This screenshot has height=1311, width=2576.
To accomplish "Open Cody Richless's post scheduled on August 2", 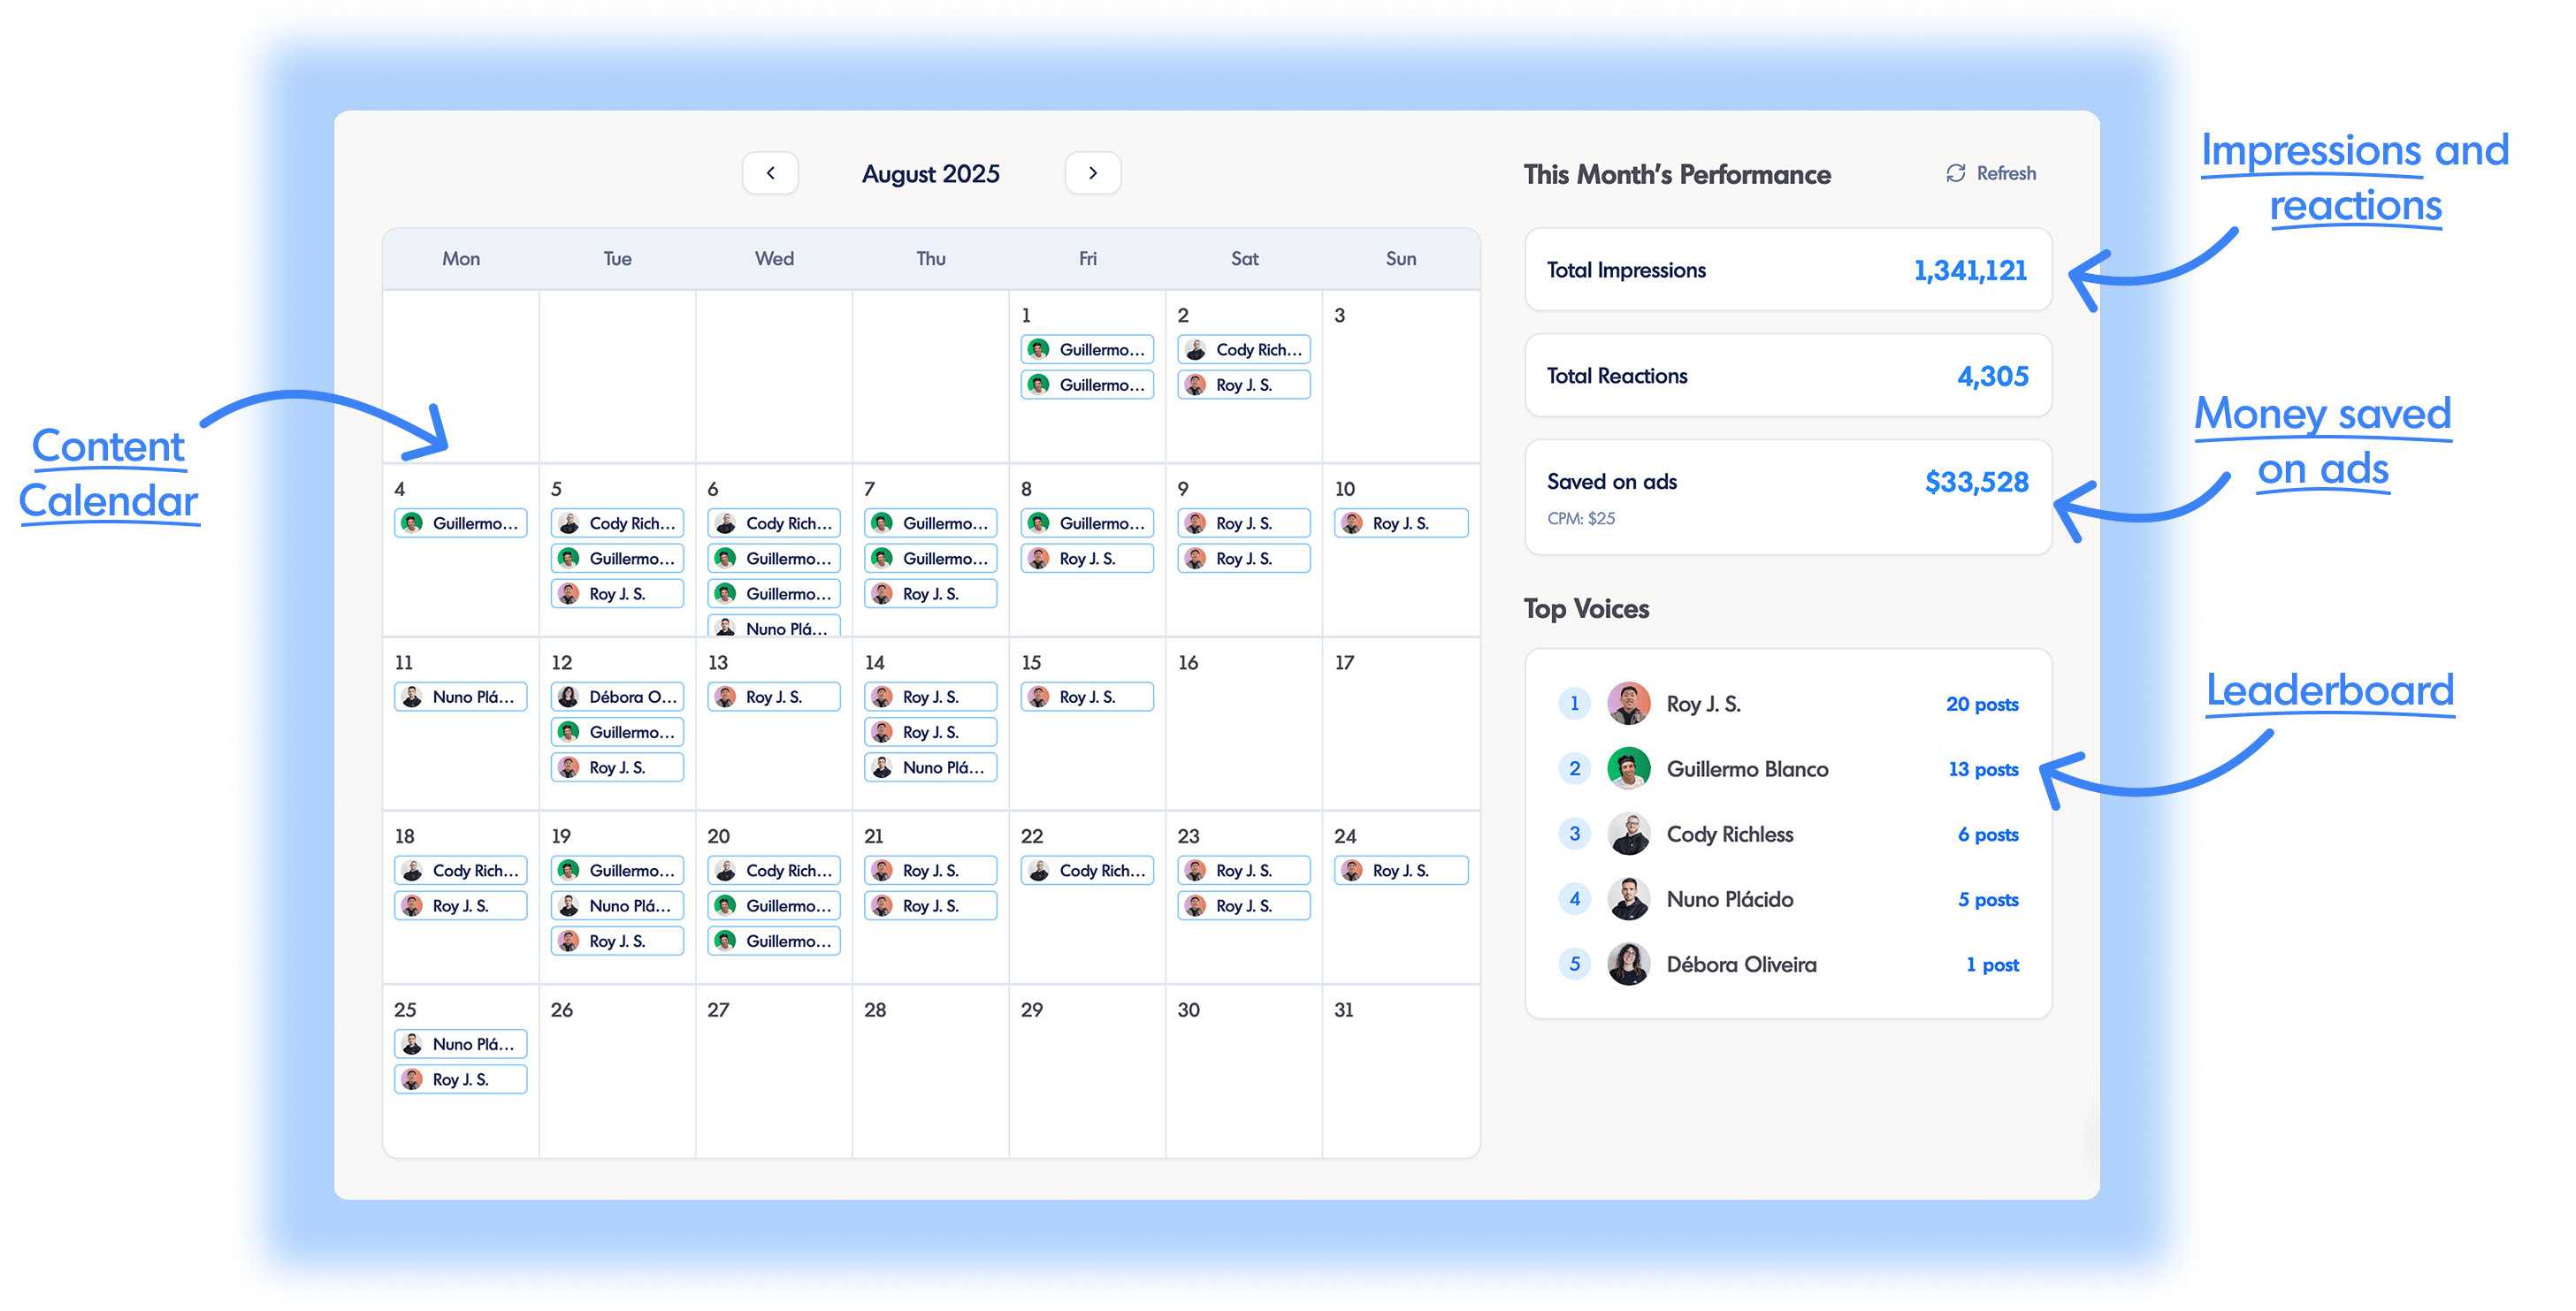I will coord(1243,349).
